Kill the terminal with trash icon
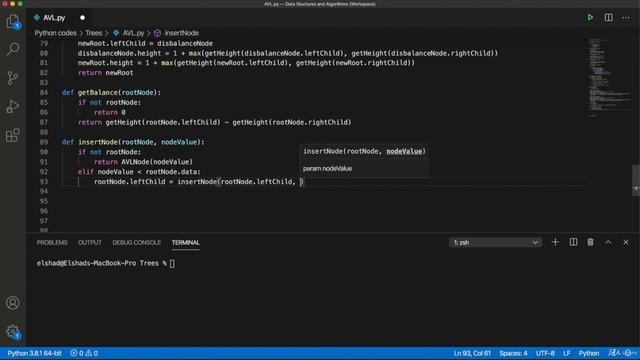This screenshot has width=640, height=360. (x=590, y=242)
